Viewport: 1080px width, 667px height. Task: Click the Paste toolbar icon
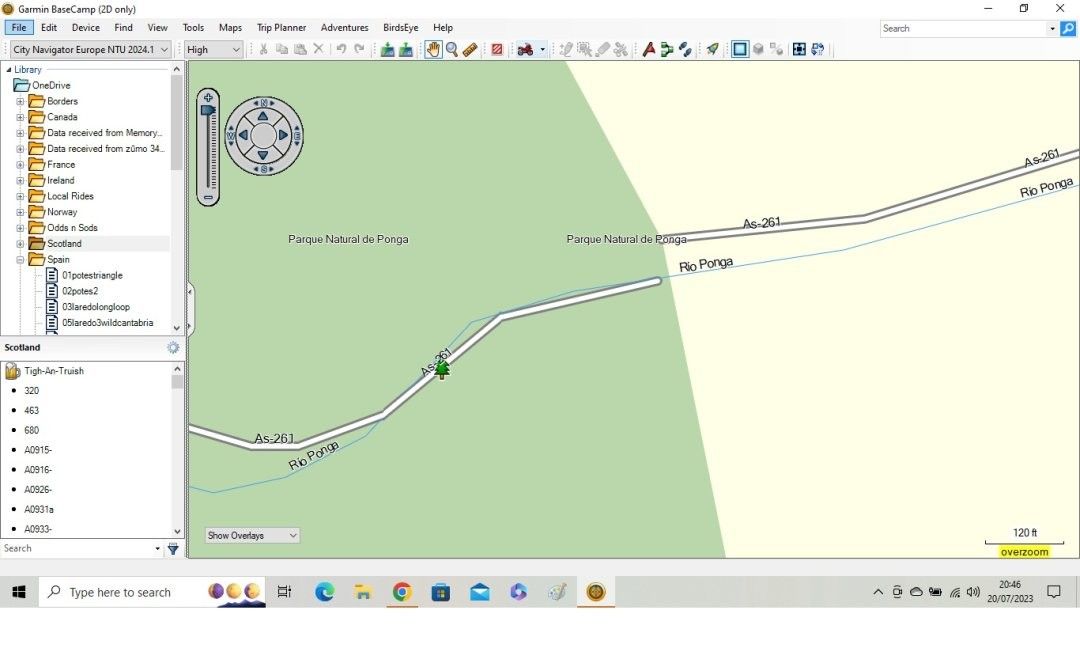pyautogui.click(x=300, y=50)
